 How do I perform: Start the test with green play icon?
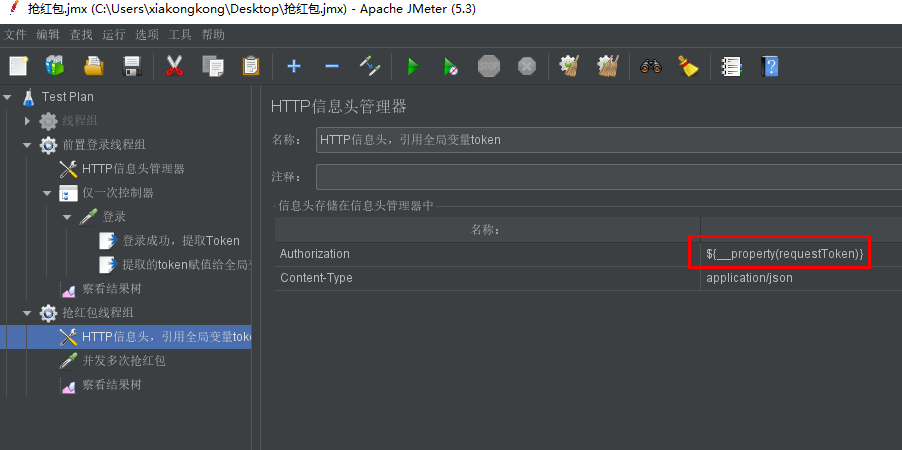[412, 66]
